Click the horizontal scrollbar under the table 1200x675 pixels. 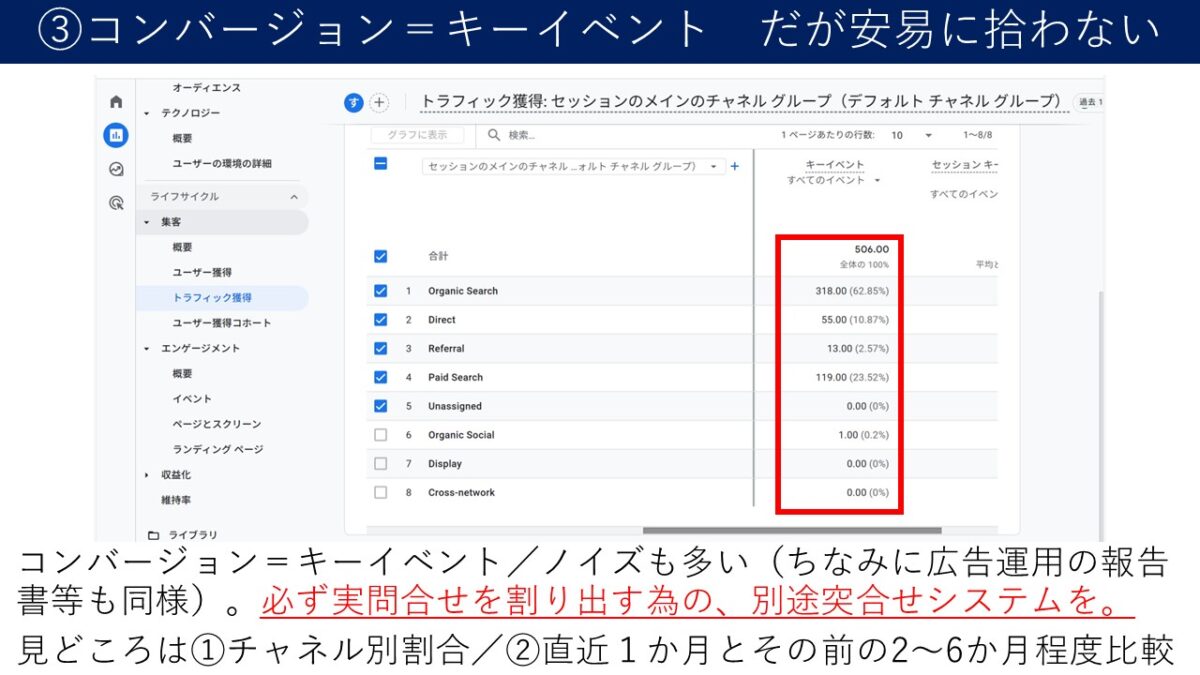pyautogui.click(x=791, y=531)
